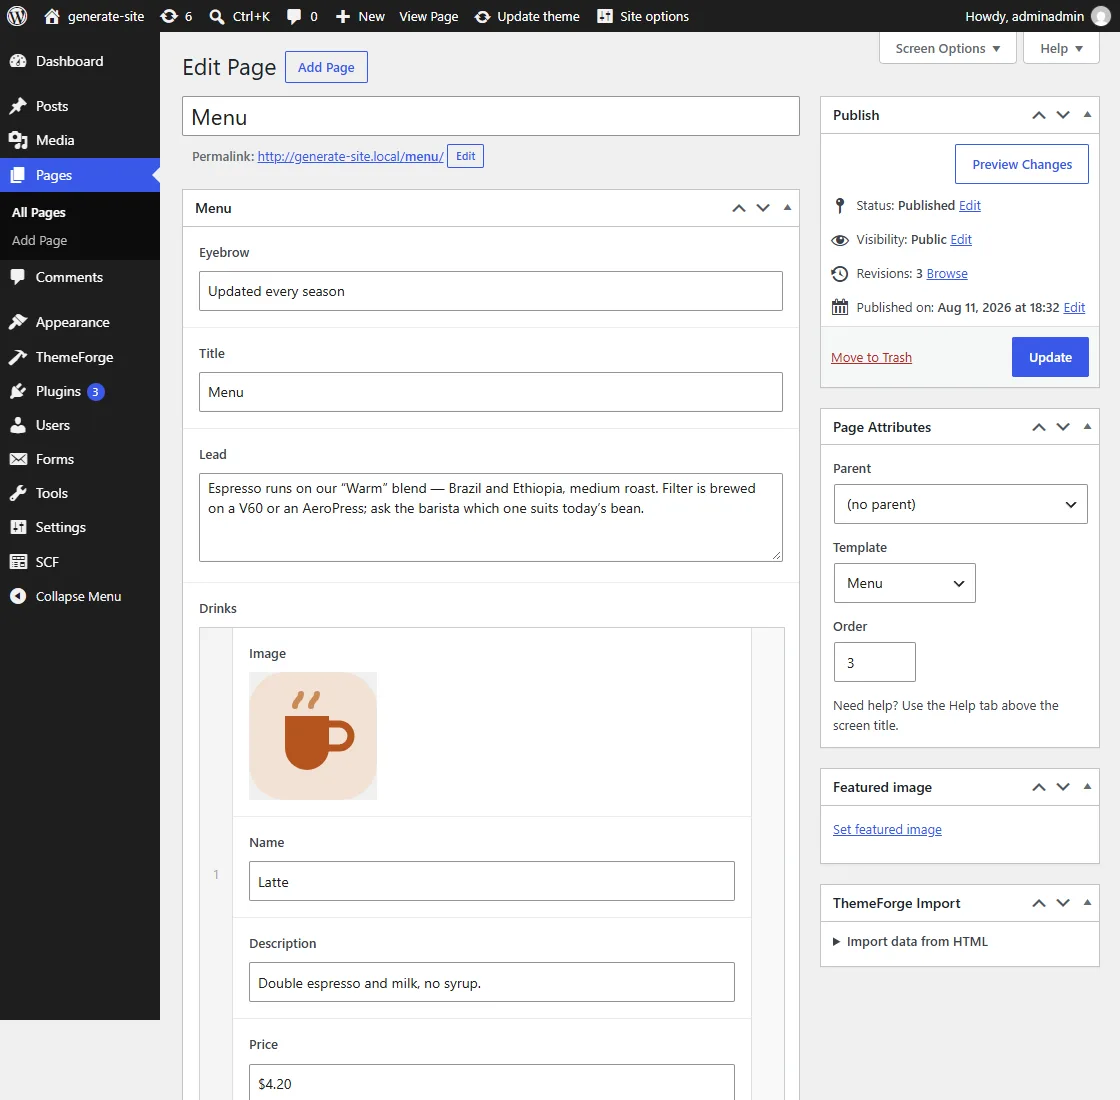
Task: Open the New menu in admin bar
Action: tap(360, 16)
